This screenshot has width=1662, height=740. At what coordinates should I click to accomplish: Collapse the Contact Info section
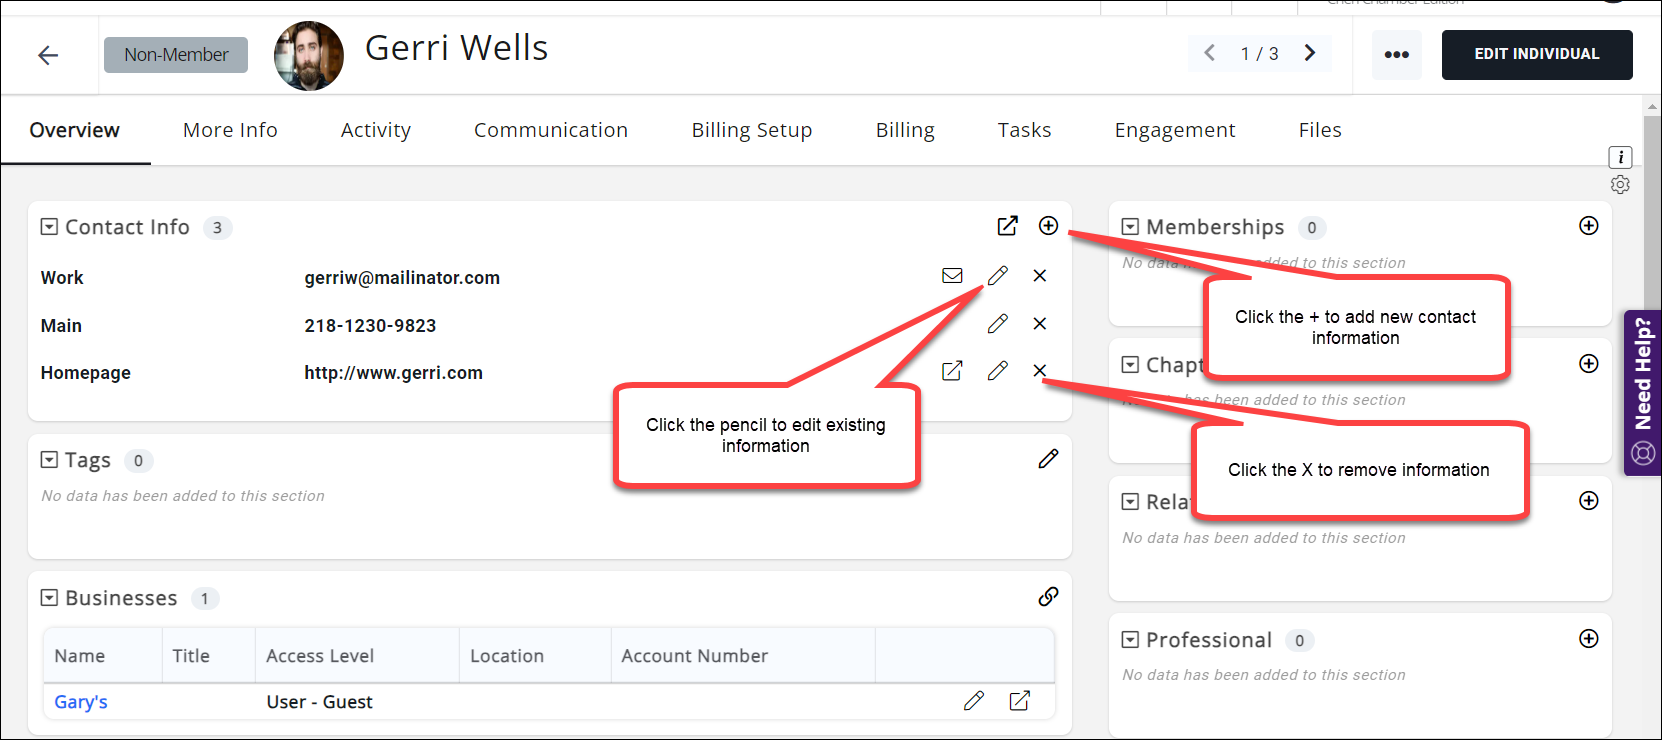tap(49, 227)
